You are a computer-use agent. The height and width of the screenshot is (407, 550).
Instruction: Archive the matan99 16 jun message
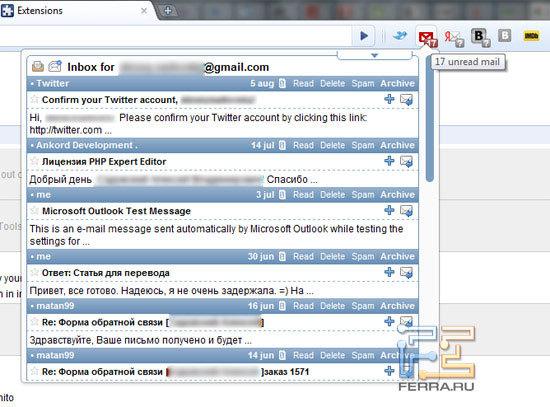pyautogui.click(x=397, y=306)
